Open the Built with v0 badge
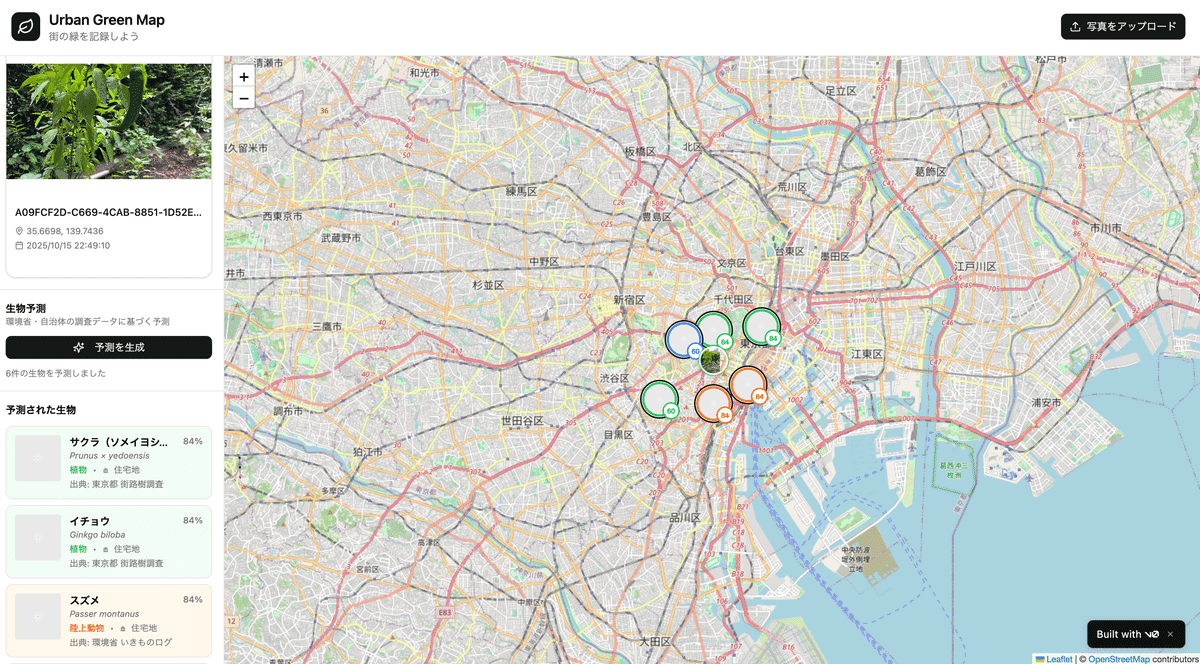This screenshot has height=664, width=1200. (1128, 634)
